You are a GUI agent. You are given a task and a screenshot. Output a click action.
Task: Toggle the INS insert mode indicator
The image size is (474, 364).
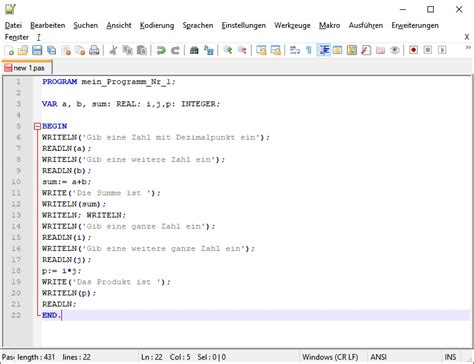pyautogui.click(x=450, y=357)
